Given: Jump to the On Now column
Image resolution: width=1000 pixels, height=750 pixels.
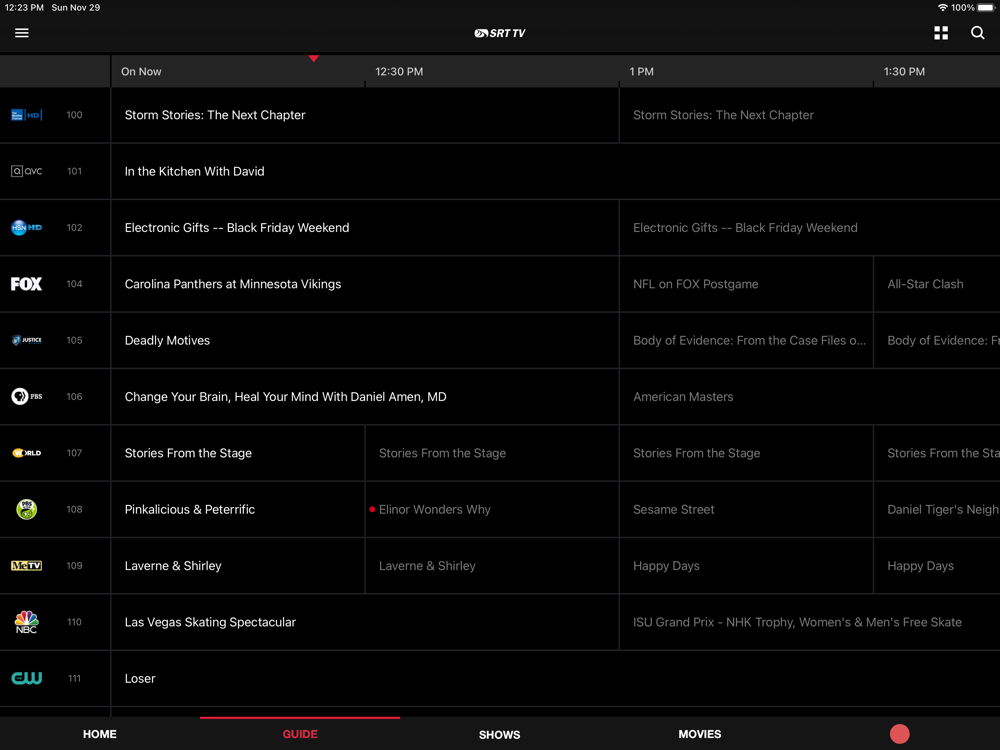Looking at the screenshot, I should [141, 71].
